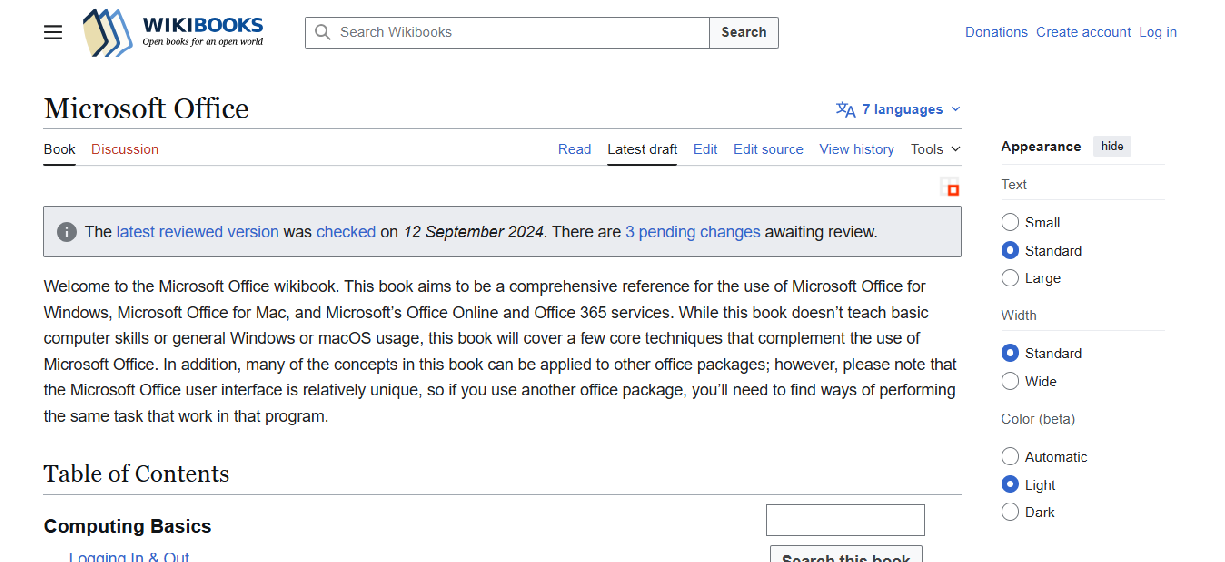Click the Search button
Screen dimensions: 1225x562
click(744, 32)
